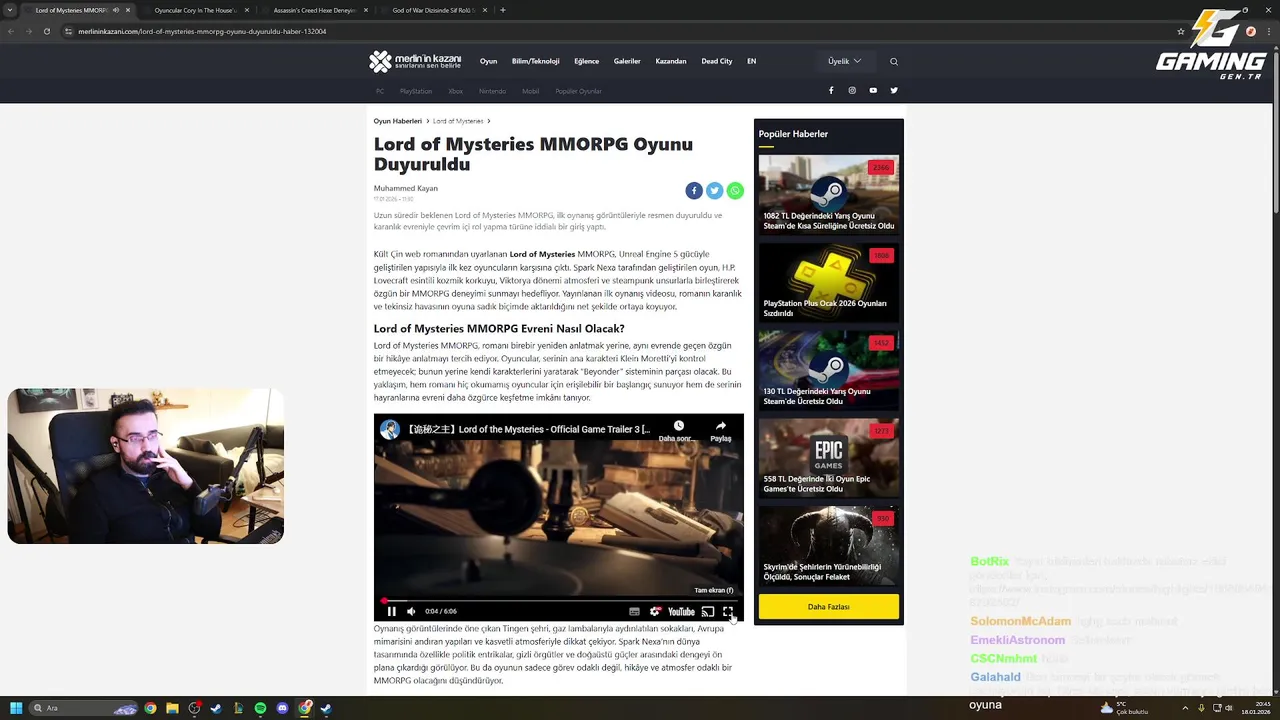
Task: Click the browser address bar URL
Action: [x=202, y=31]
